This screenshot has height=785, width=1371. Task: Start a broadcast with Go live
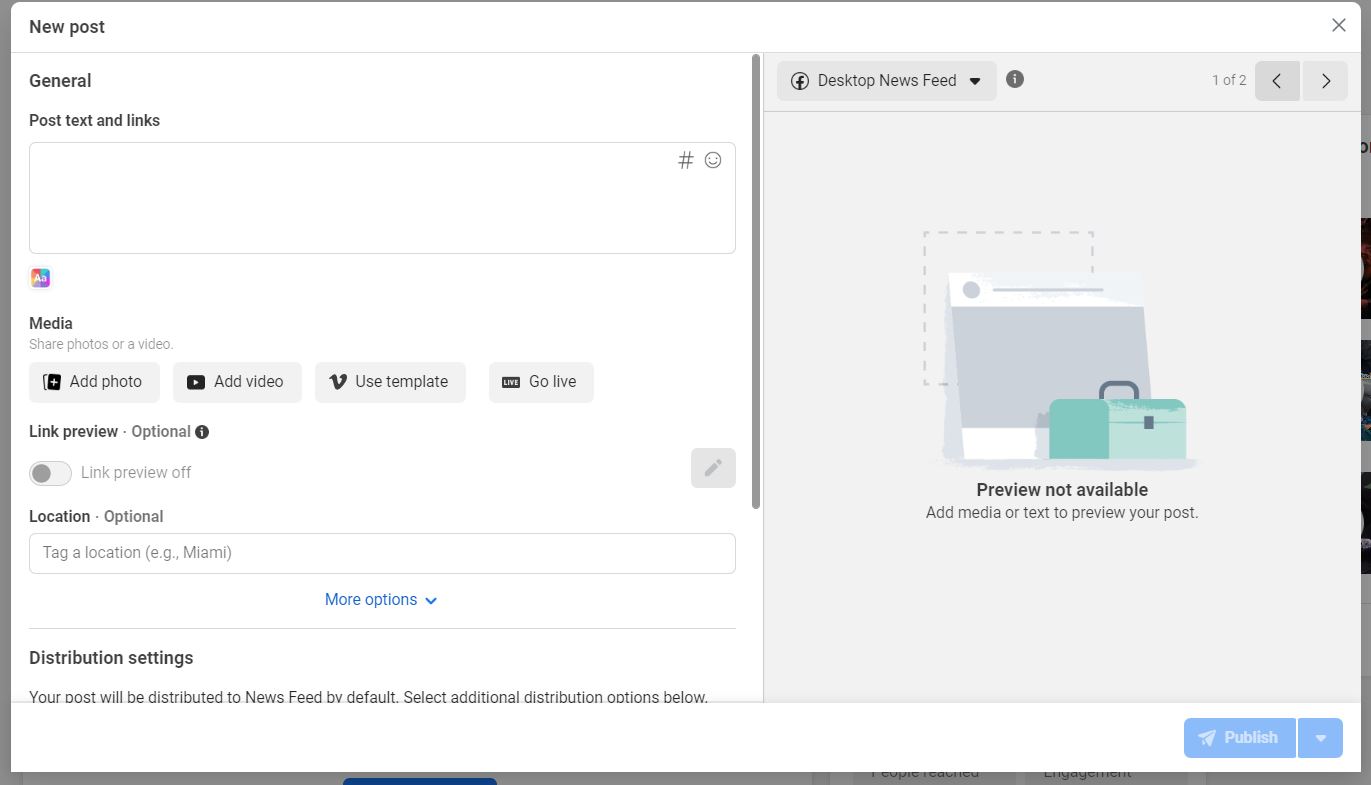point(541,382)
